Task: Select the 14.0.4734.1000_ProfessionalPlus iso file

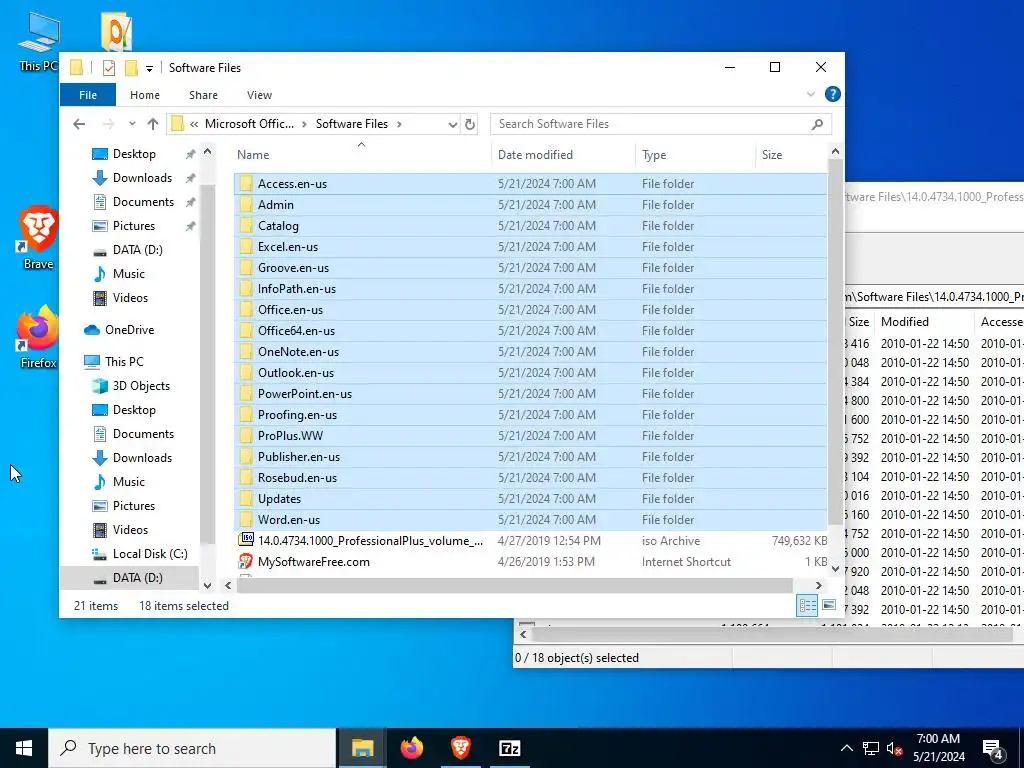Action: tap(530, 541)
